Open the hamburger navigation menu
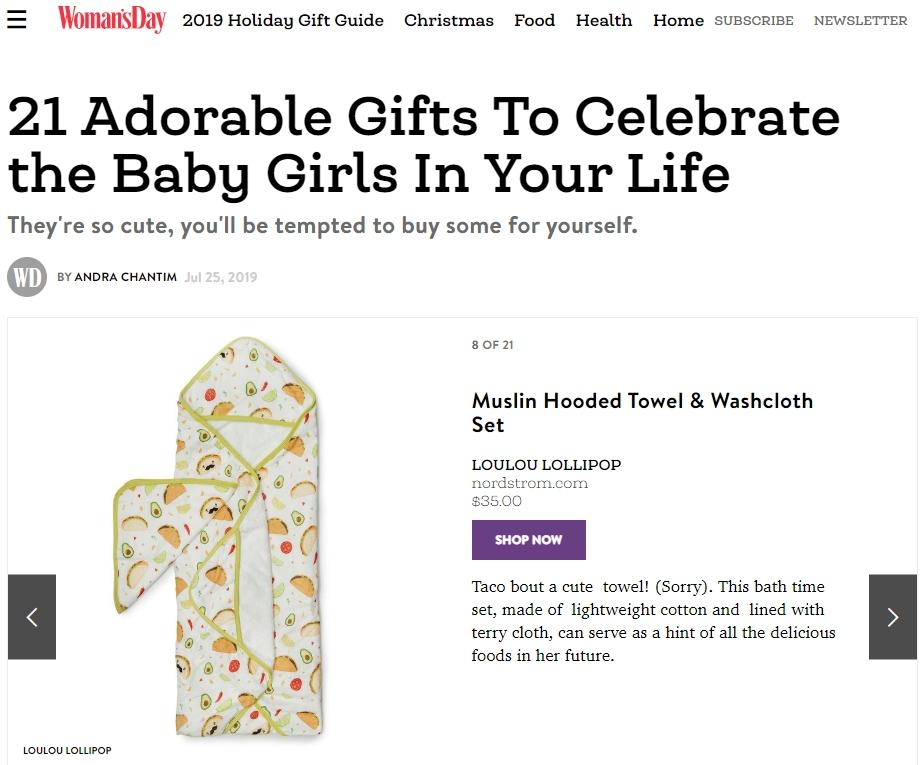This screenshot has height=765, width=924. pyautogui.click(x=17, y=20)
